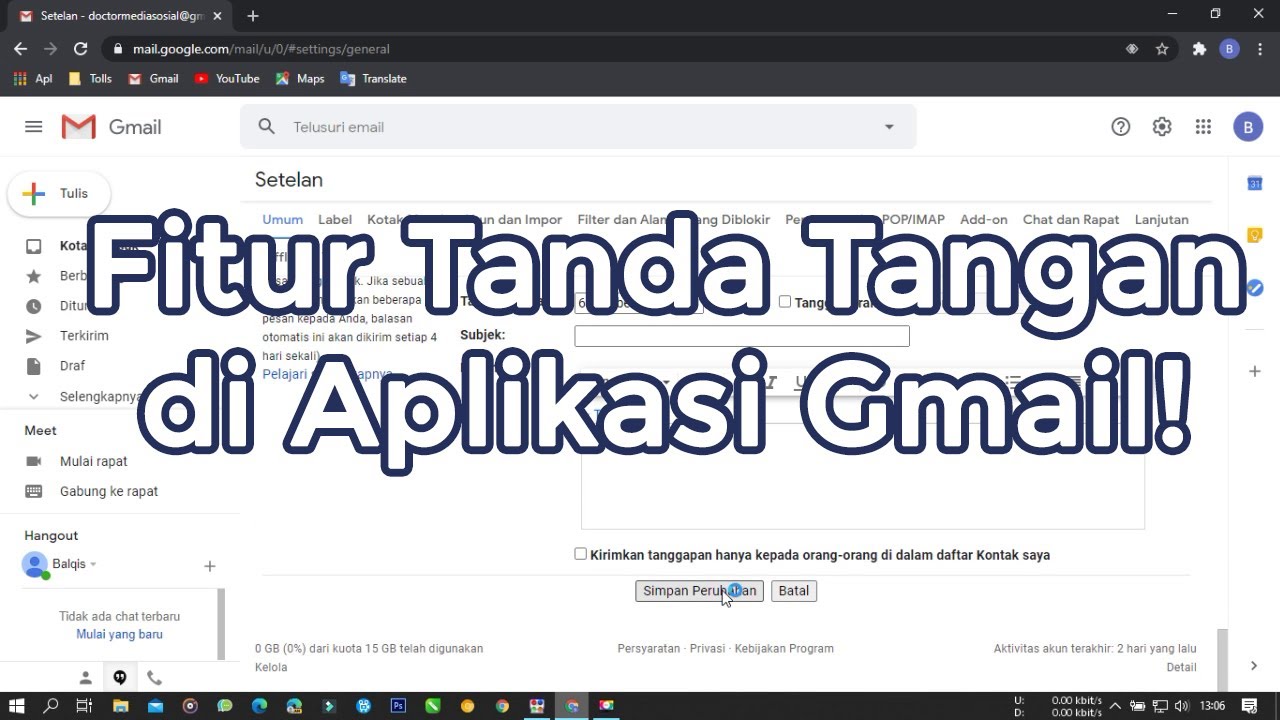1280x720 pixels.
Task: Focus the Telusuri email search box
Action: pyautogui.click(x=580, y=127)
